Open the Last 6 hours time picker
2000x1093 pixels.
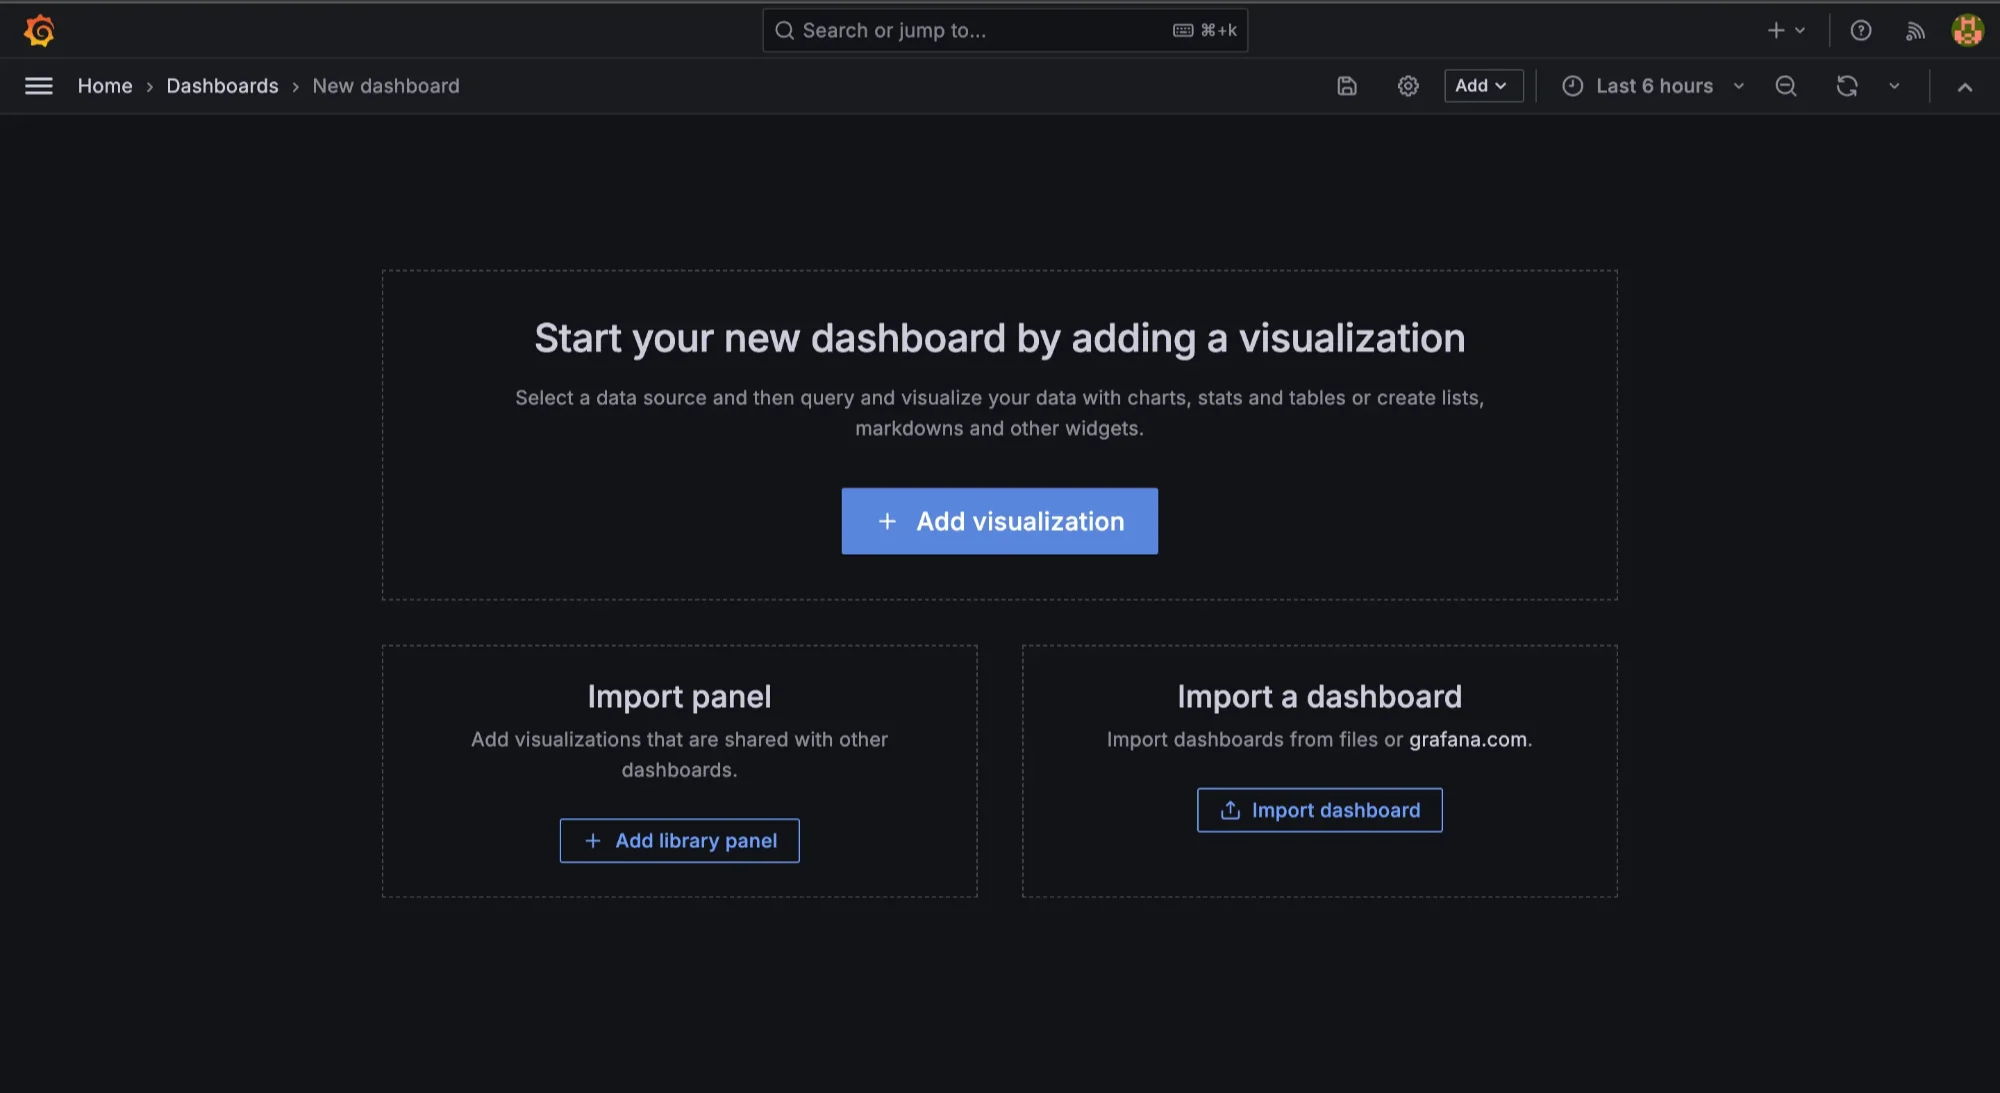pos(1654,86)
